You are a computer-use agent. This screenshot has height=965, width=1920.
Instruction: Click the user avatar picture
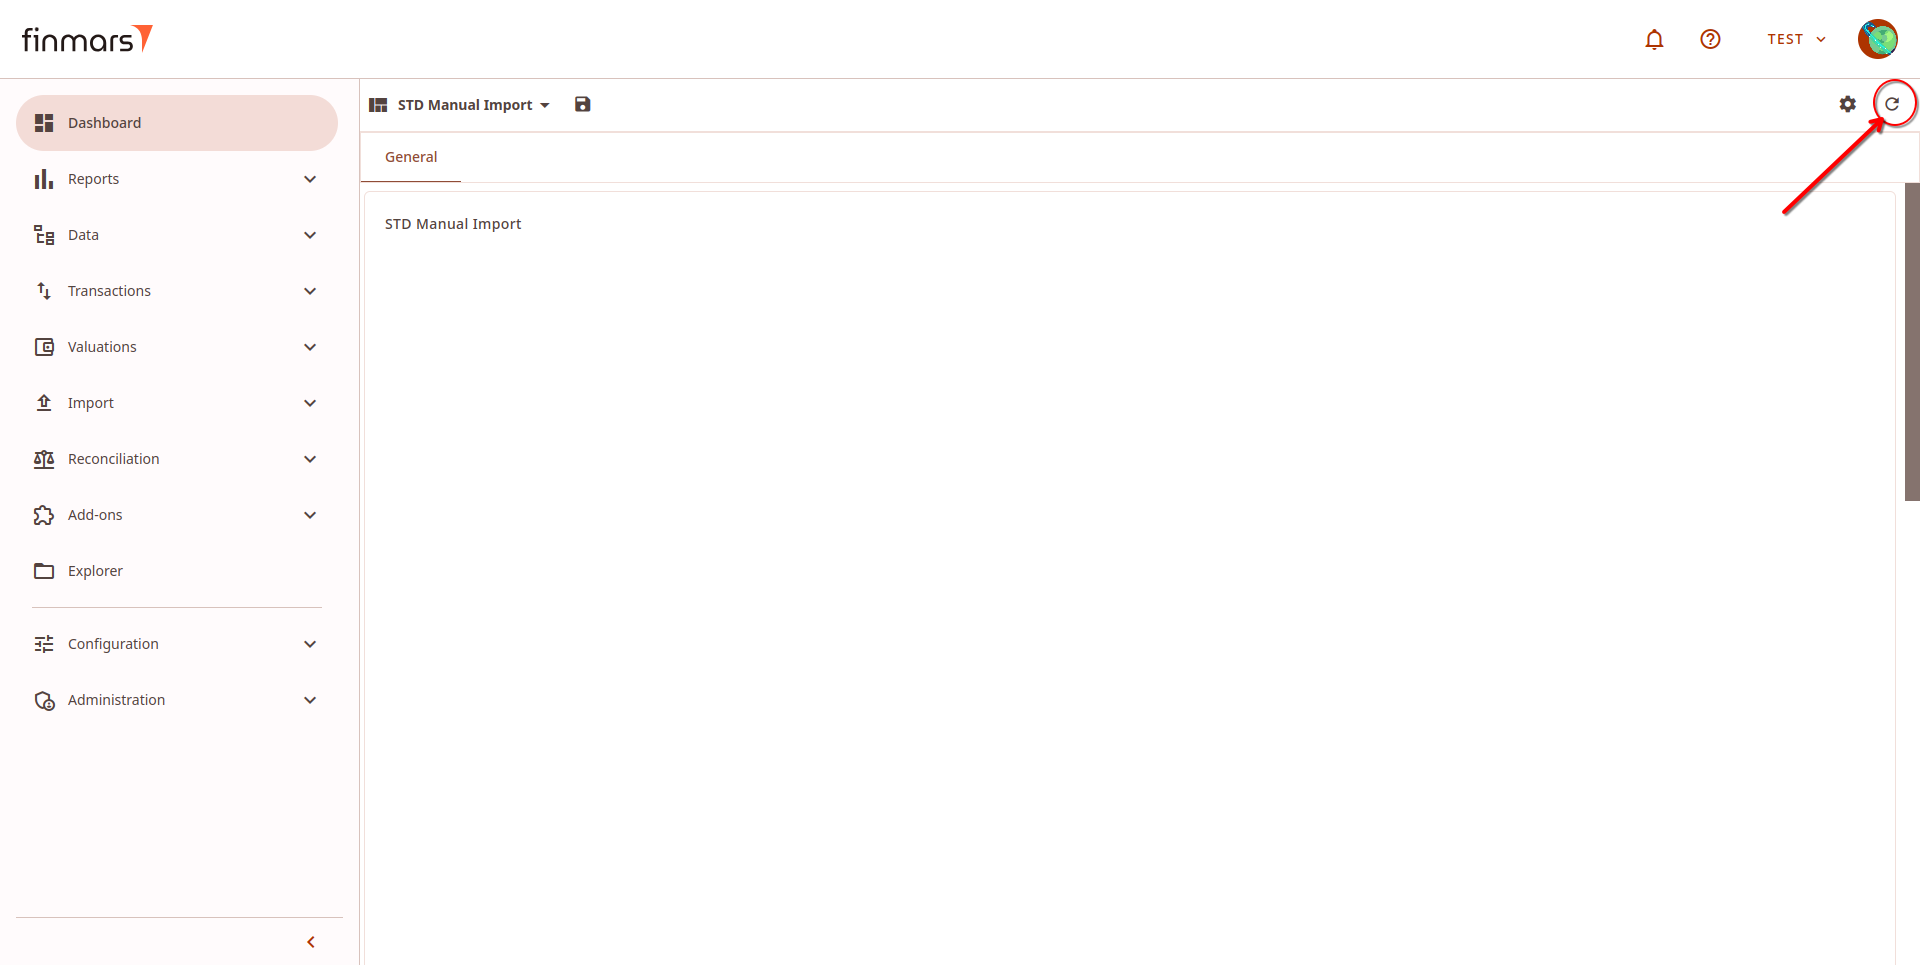[1877, 39]
